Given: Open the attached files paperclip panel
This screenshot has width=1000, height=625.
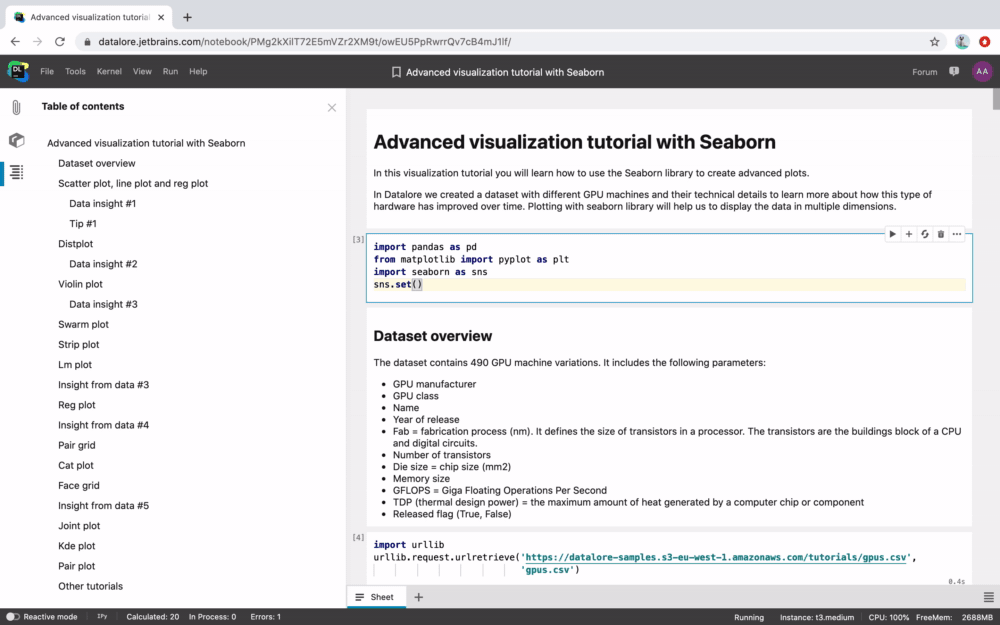Looking at the screenshot, I should pos(17,107).
